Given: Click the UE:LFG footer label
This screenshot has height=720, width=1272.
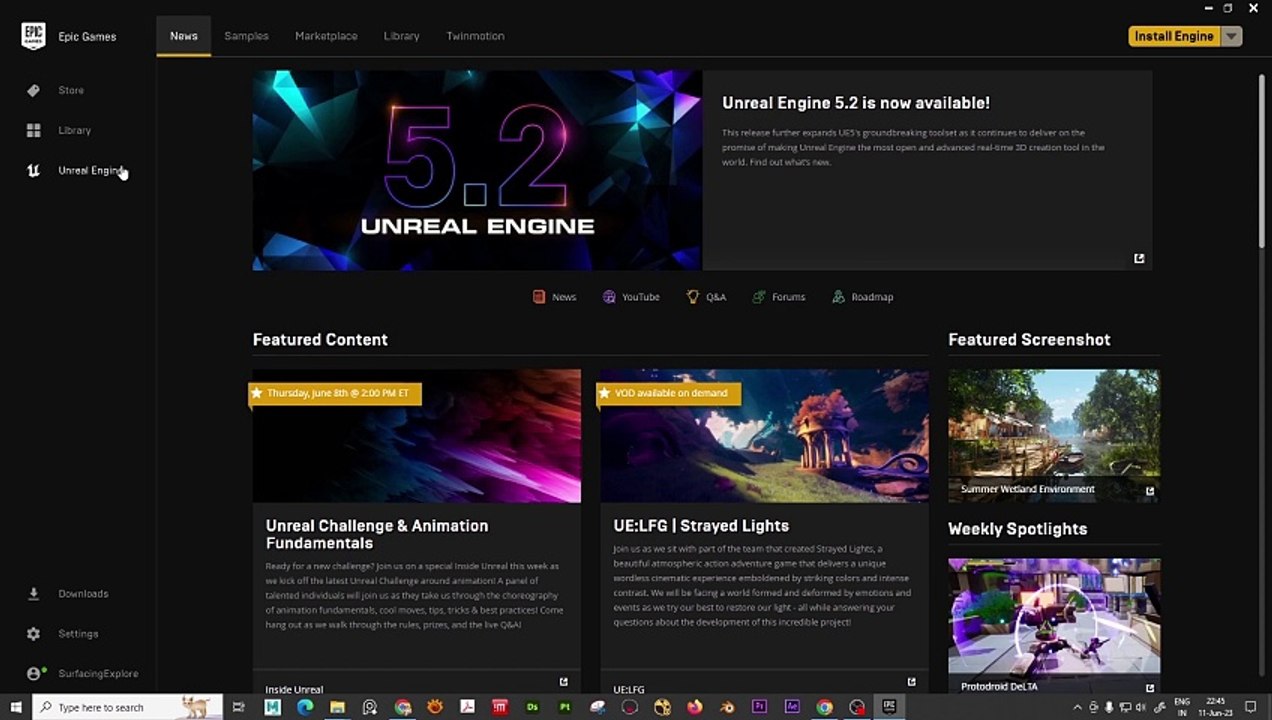Looking at the screenshot, I should tap(629, 689).
